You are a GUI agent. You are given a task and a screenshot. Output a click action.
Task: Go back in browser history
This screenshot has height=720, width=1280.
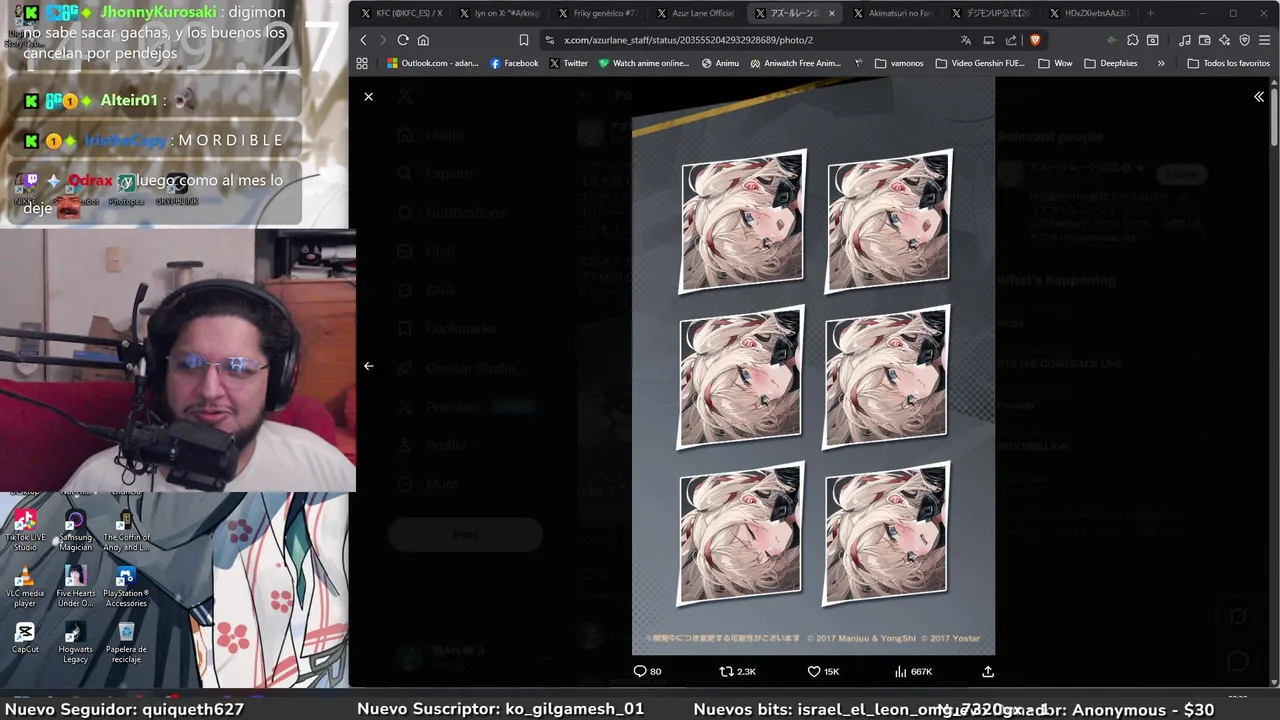(x=363, y=40)
